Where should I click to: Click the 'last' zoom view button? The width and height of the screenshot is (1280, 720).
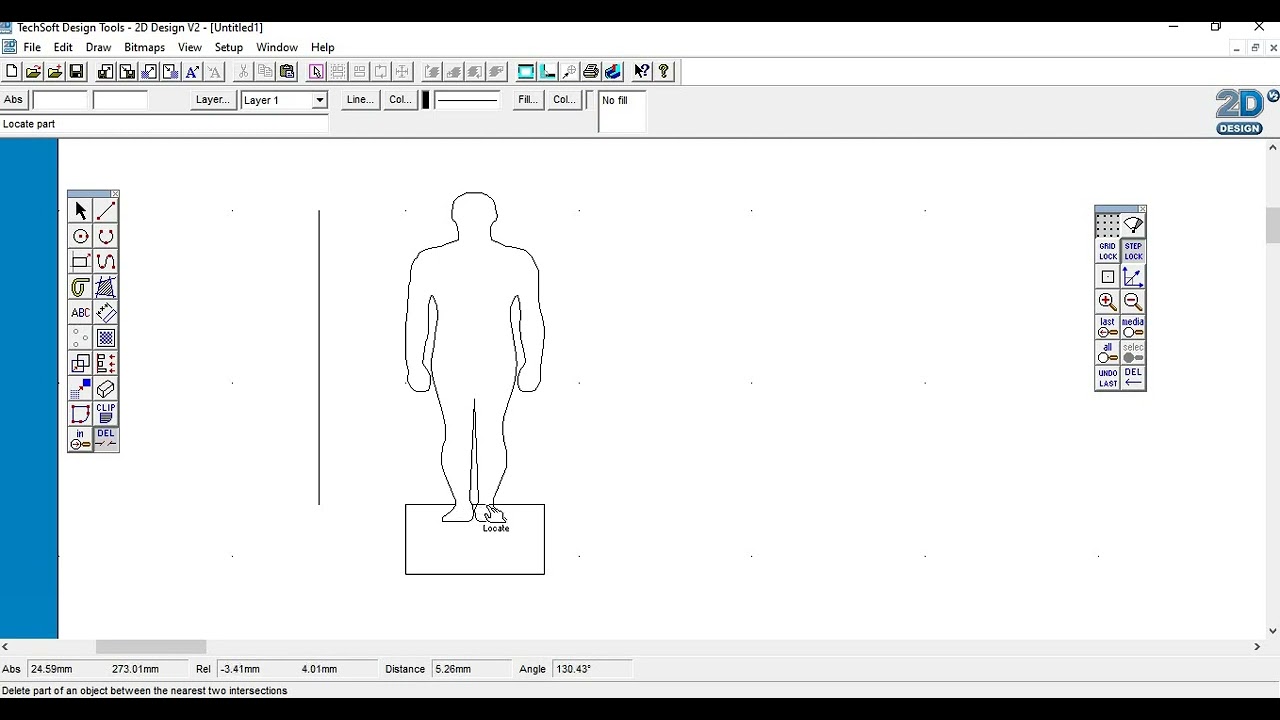click(1108, 327)
